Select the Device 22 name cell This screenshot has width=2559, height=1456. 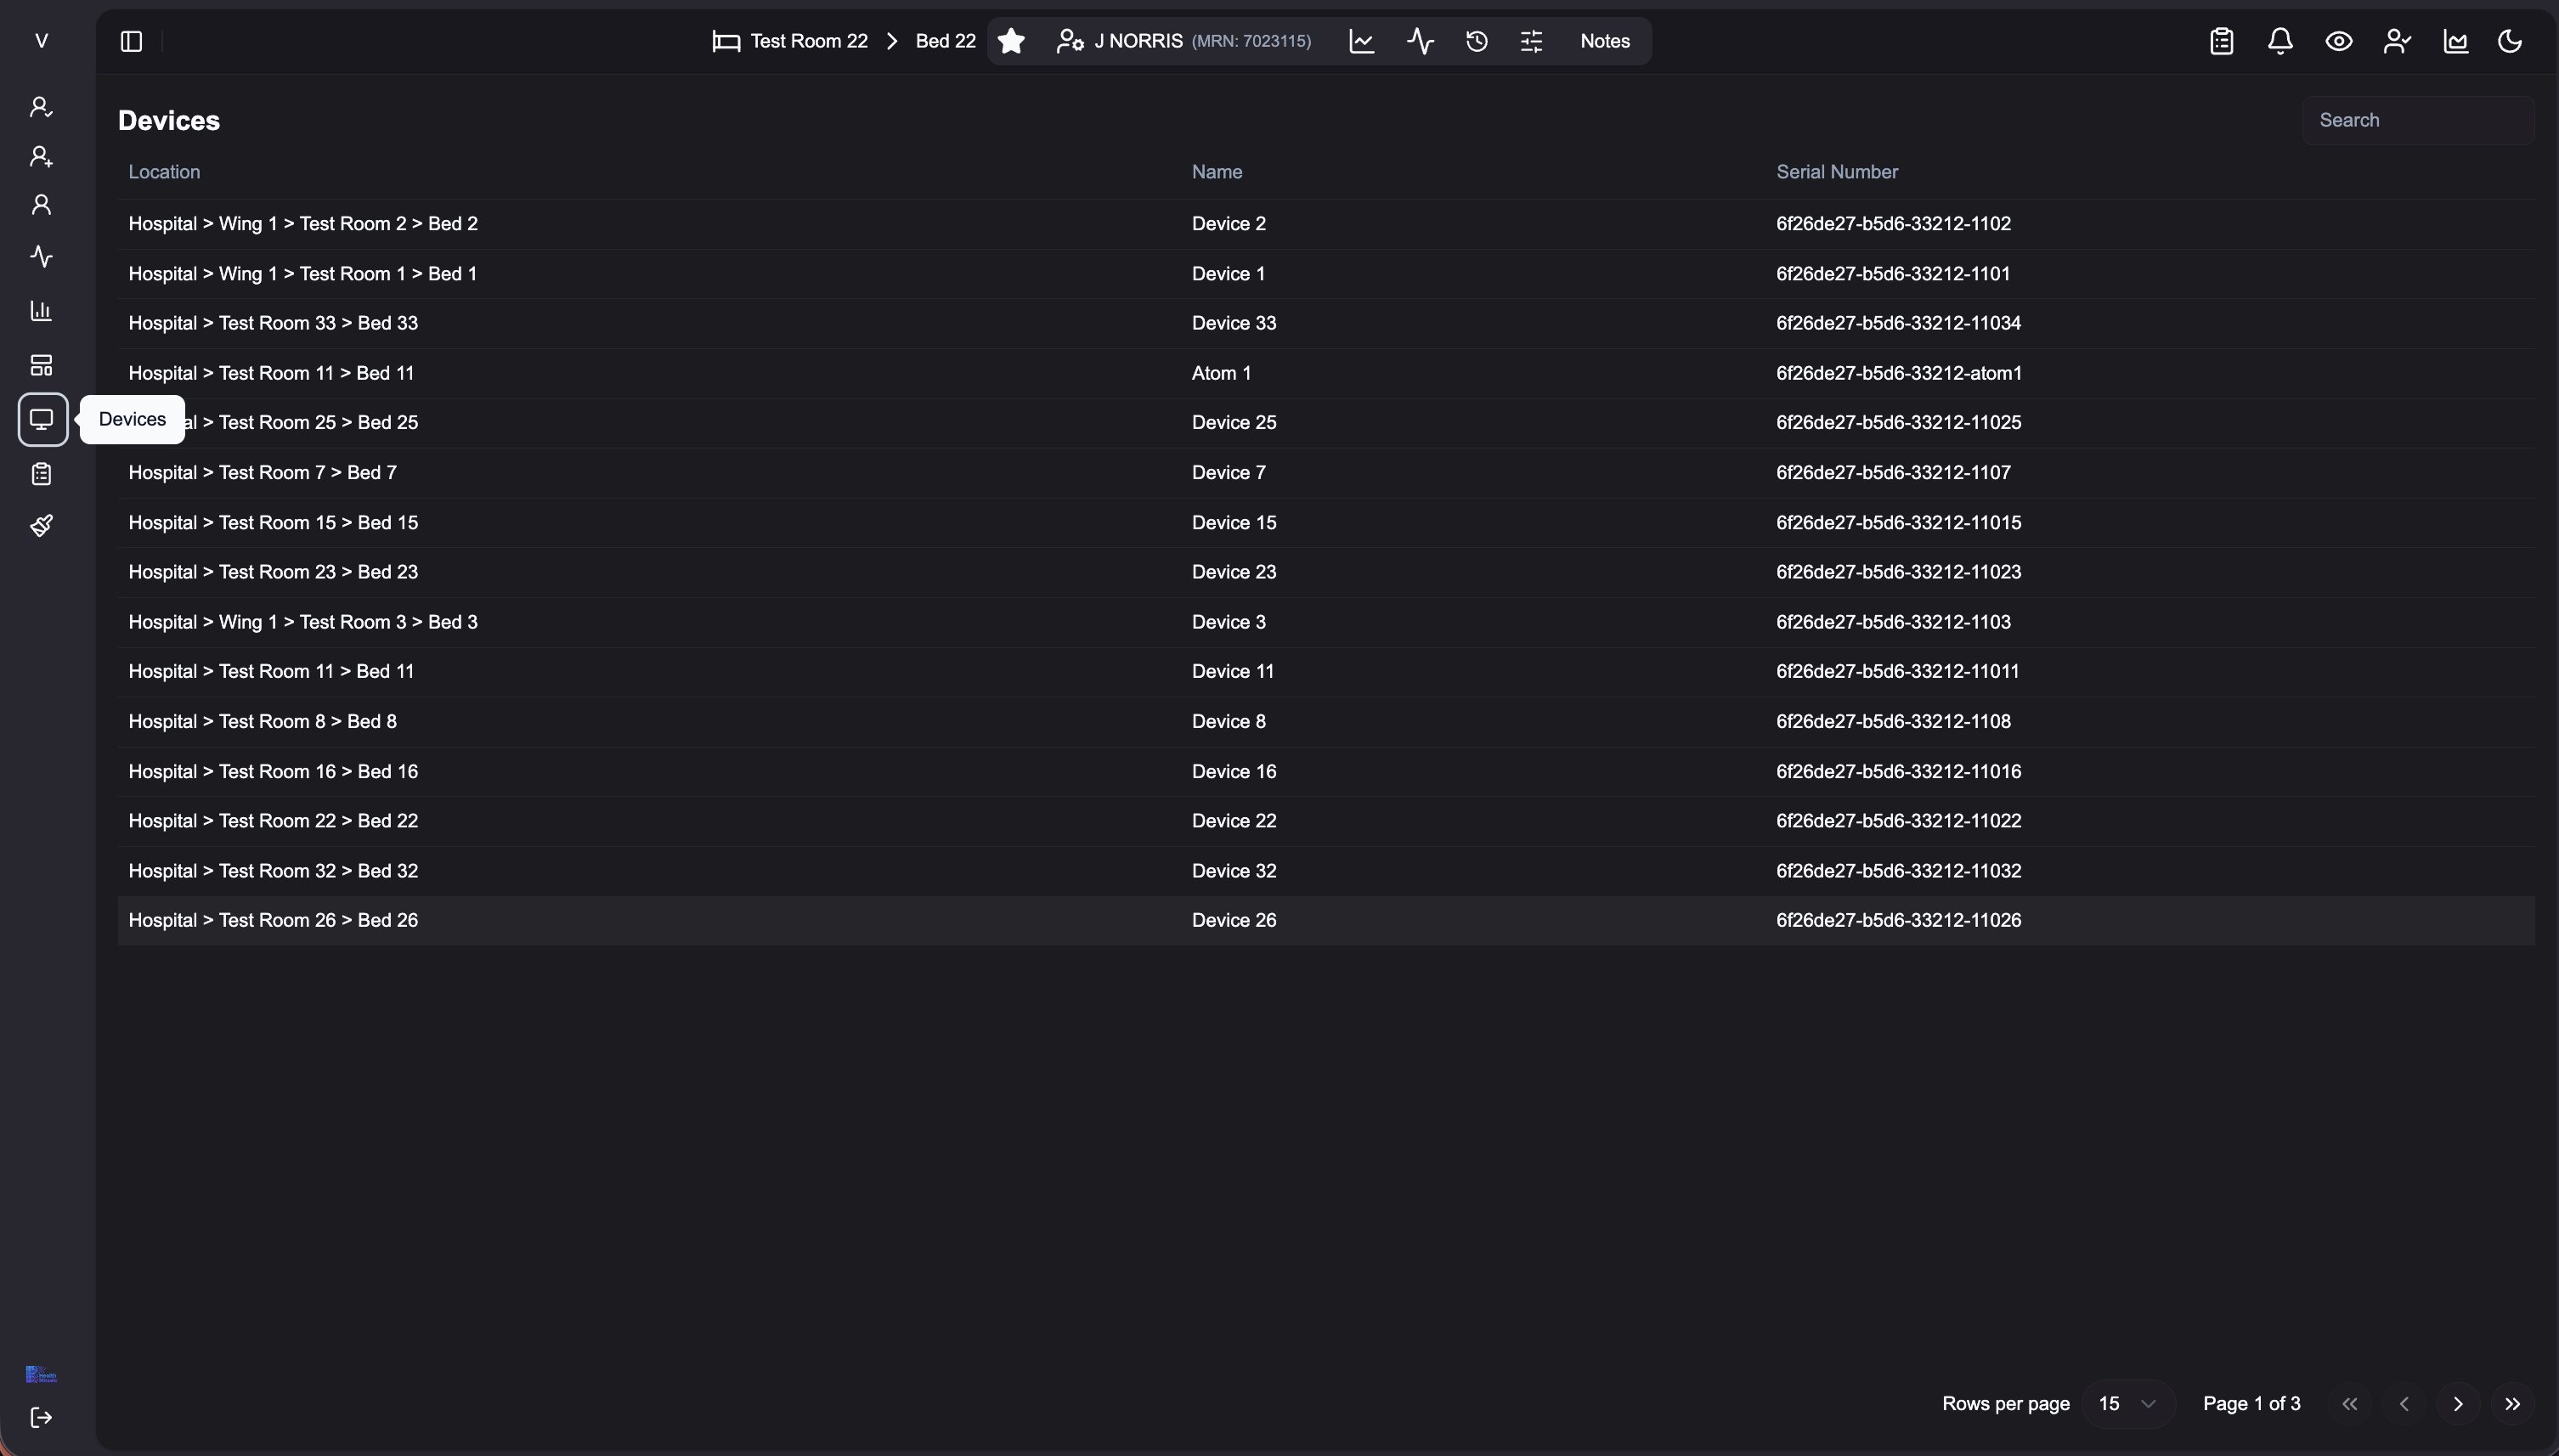click(1234, 821)
